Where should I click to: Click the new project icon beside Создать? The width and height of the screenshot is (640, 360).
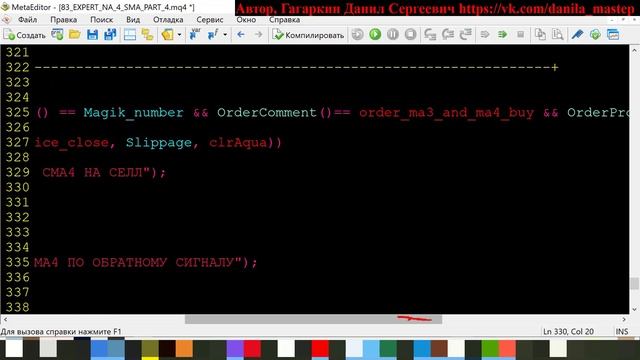pos(57,35)
